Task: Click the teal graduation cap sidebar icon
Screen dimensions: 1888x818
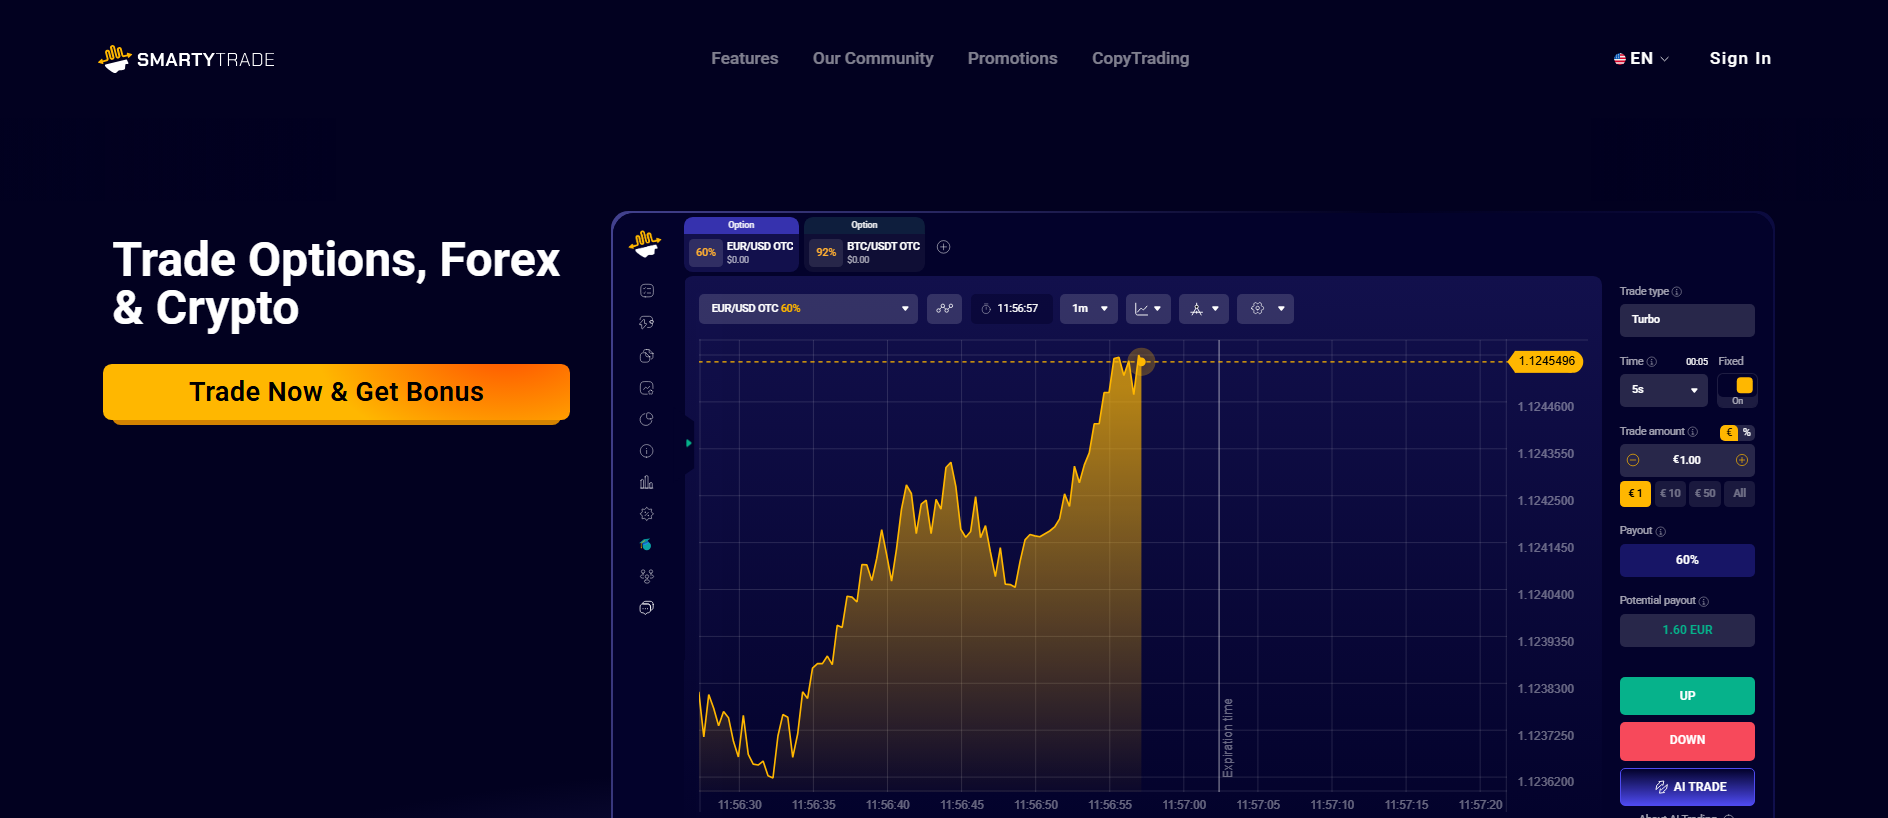Action: click(647, 545)
